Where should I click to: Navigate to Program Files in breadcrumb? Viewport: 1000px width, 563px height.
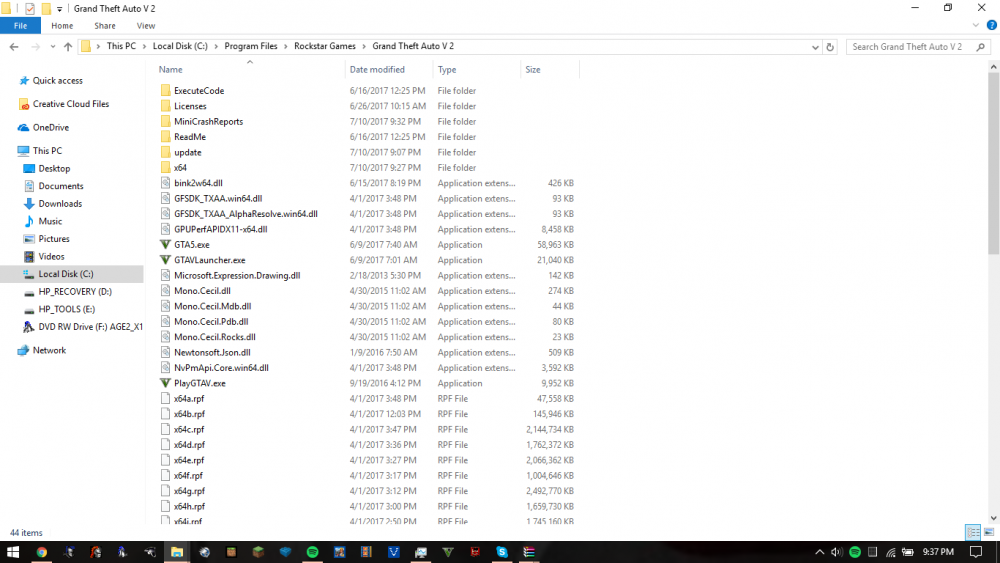click(x=251, y=46)
